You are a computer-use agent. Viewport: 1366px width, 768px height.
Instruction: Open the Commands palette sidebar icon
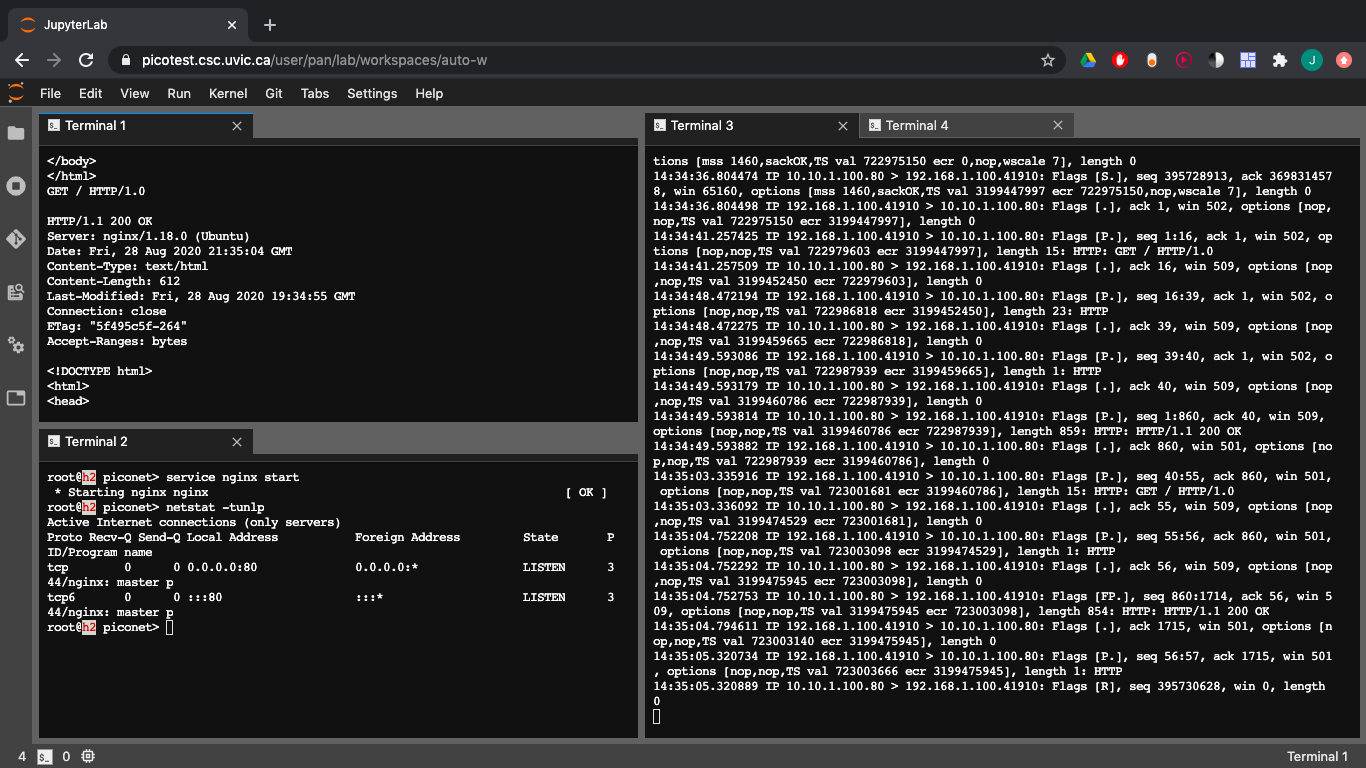(x=16, y=292)
